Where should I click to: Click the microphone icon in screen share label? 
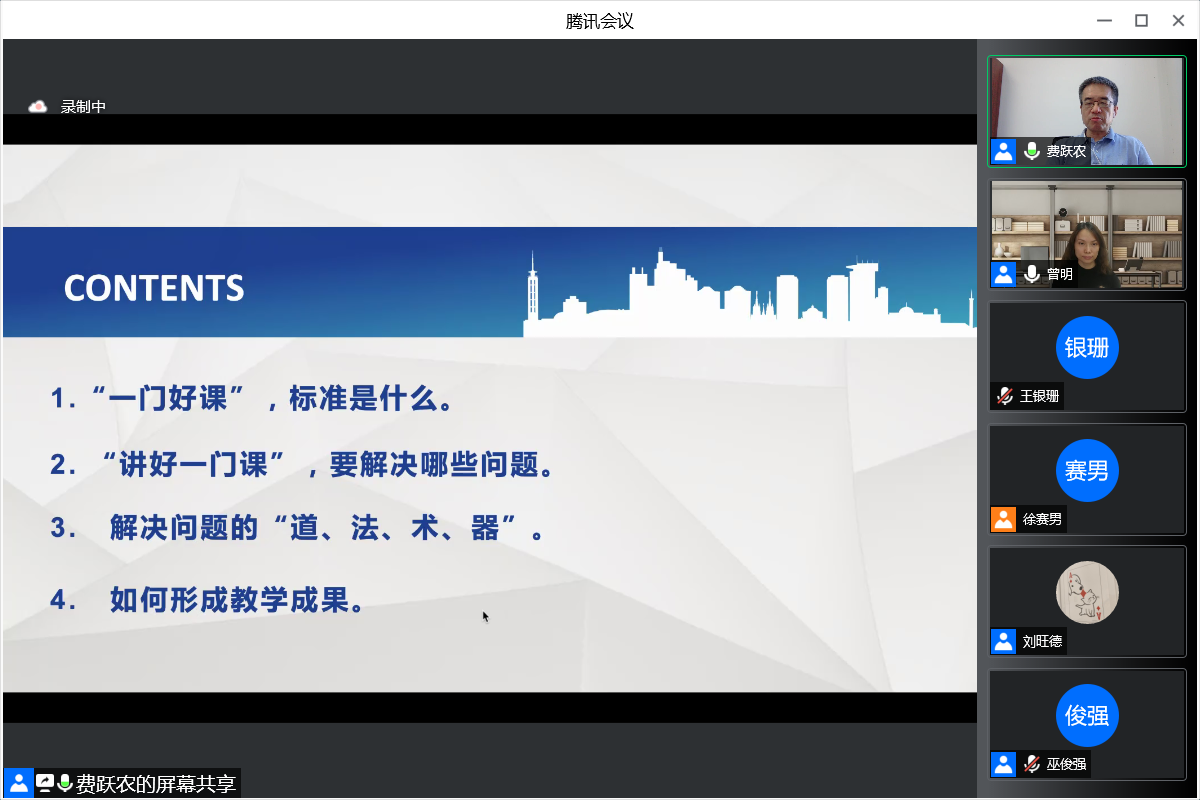[x=65, y=783]
